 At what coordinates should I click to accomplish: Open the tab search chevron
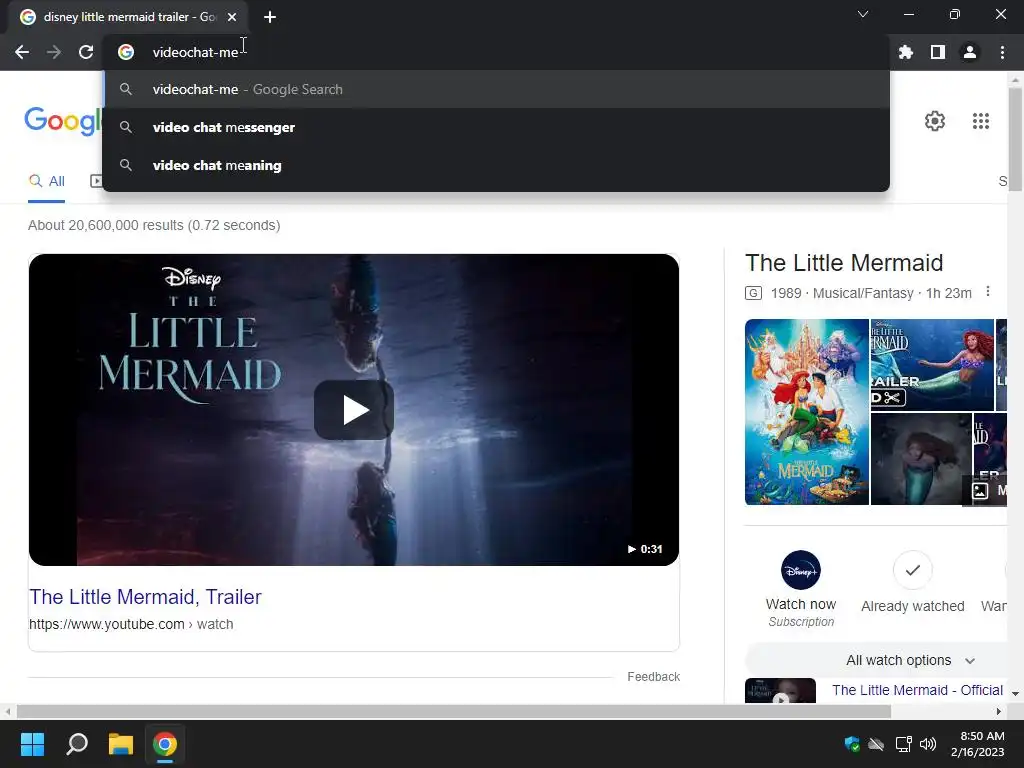tap(863, 14)
